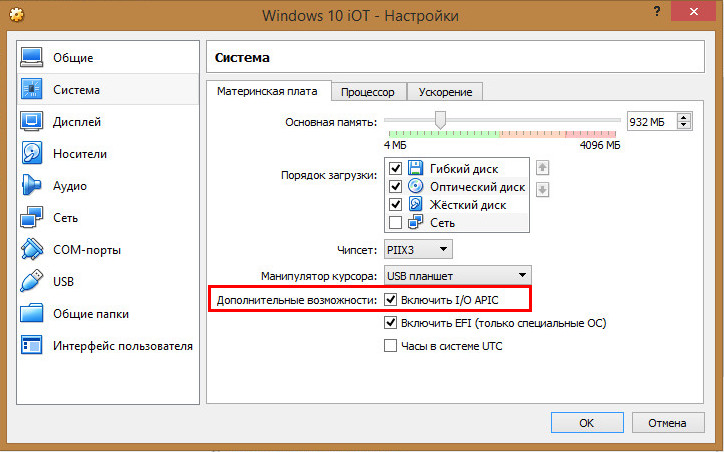Uncheck Жёсткий диск in boot order
Screen dimensions: 724x452
(395, 205)
